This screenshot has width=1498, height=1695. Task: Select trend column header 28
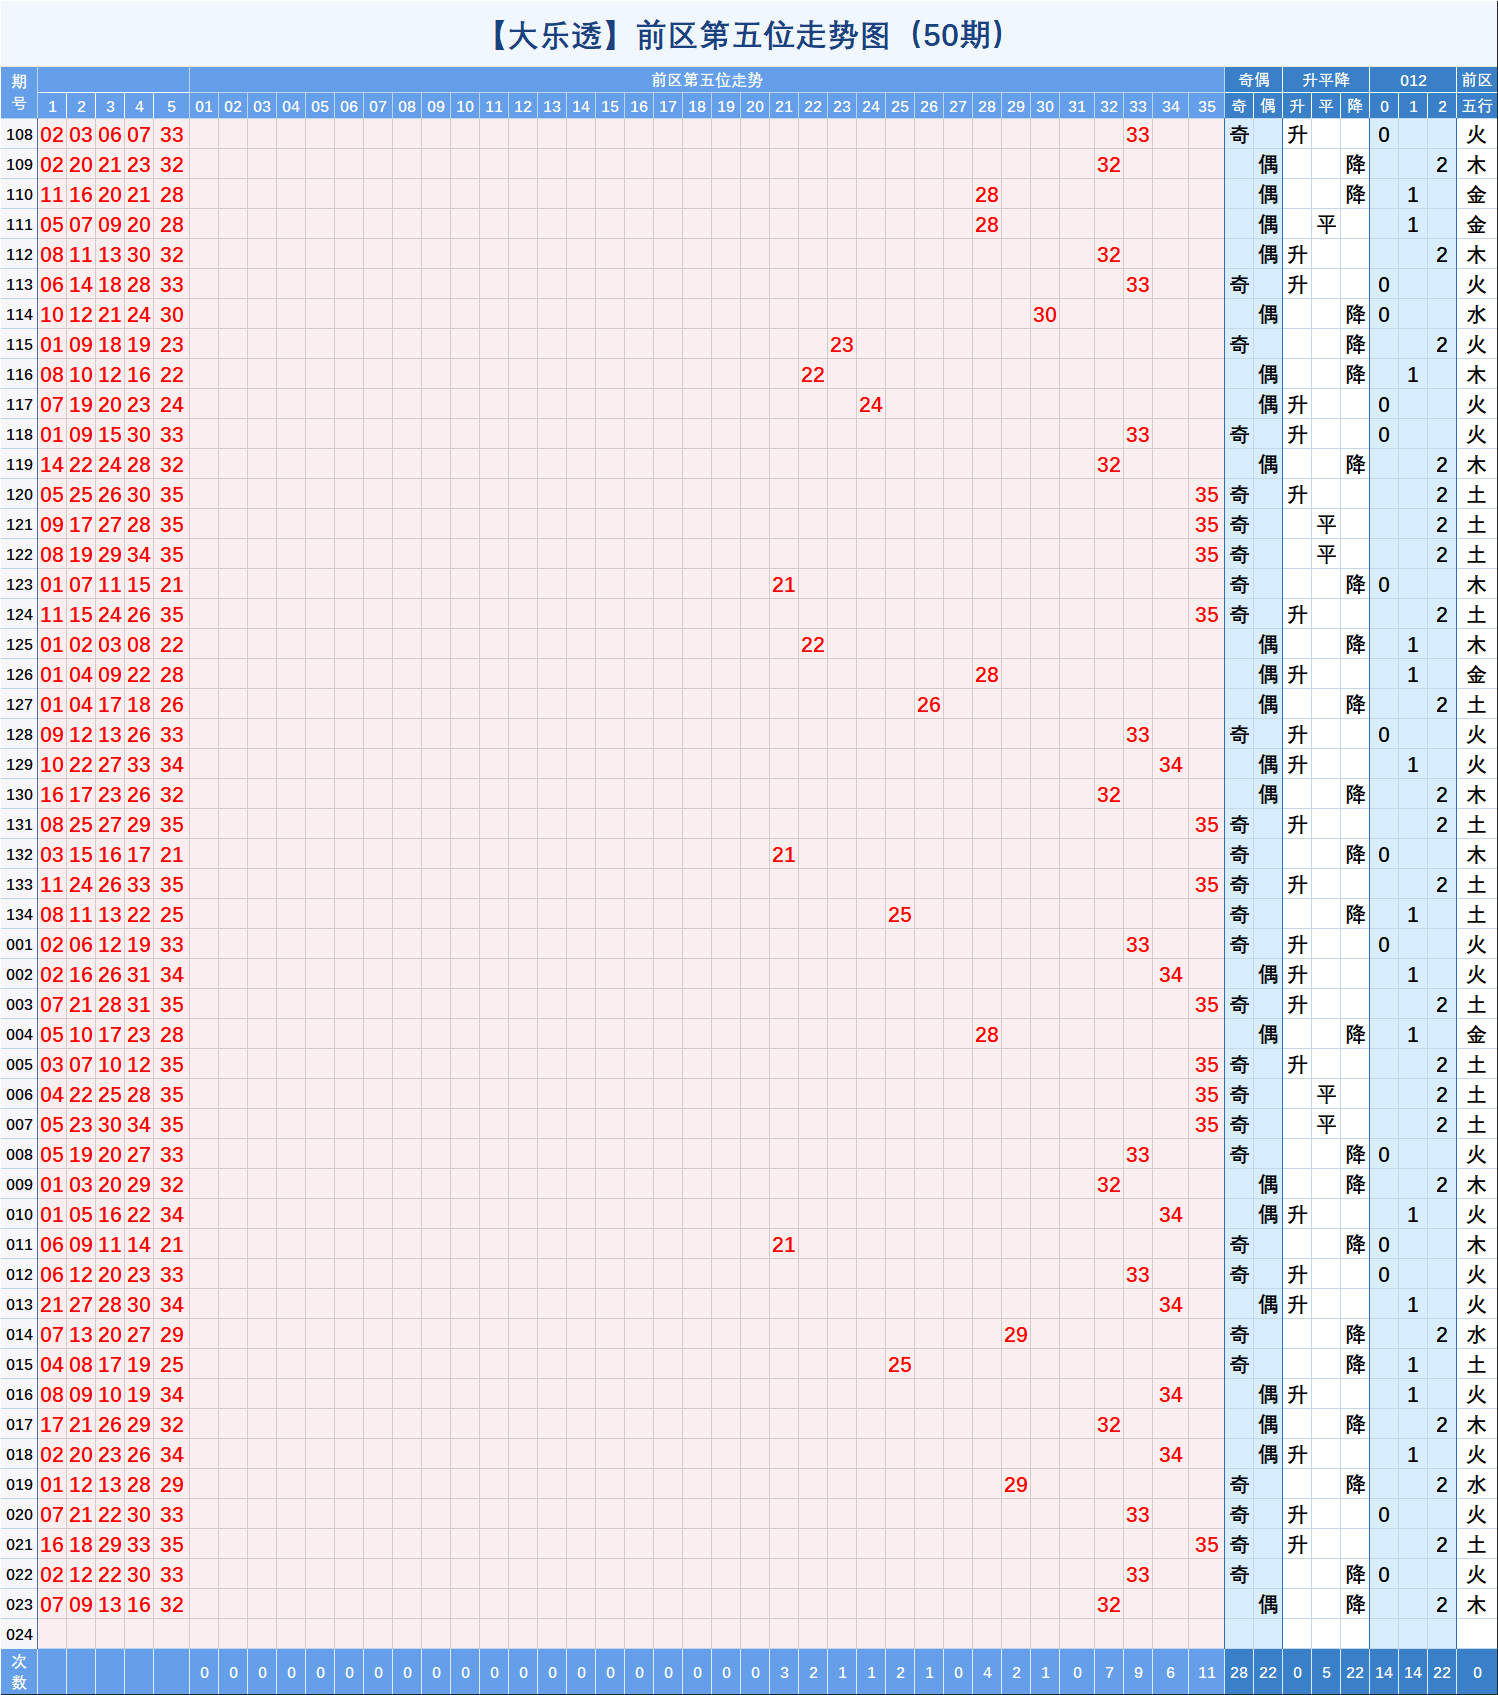click(x=987, y=106)
